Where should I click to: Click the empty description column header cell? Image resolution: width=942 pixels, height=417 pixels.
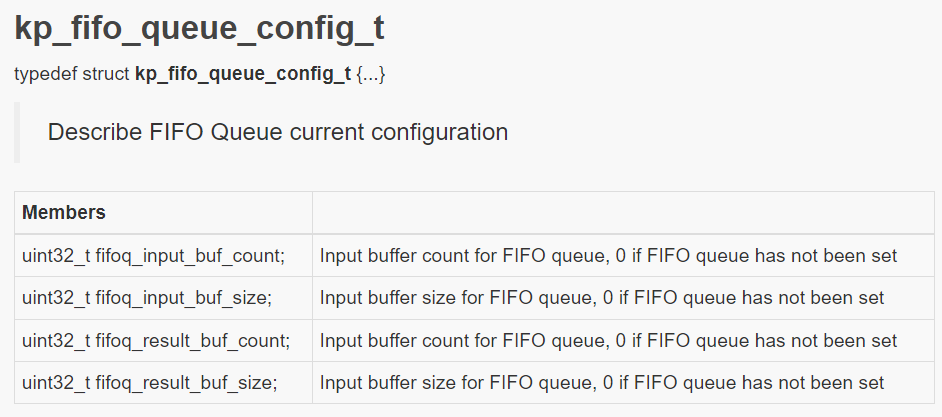pyautogui.click(x=623, y=213)
